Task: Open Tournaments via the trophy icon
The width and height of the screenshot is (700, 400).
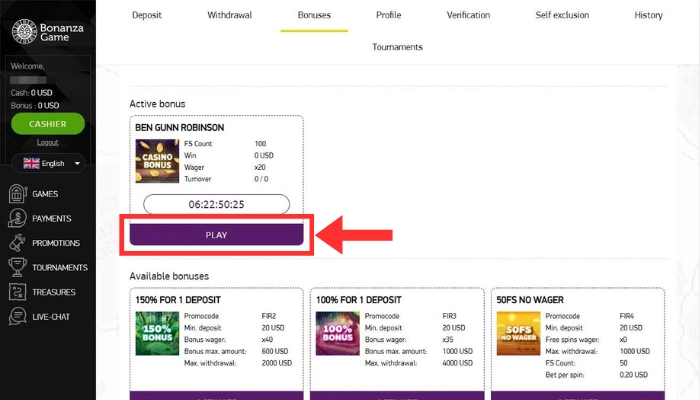Action: coord(17,267)
